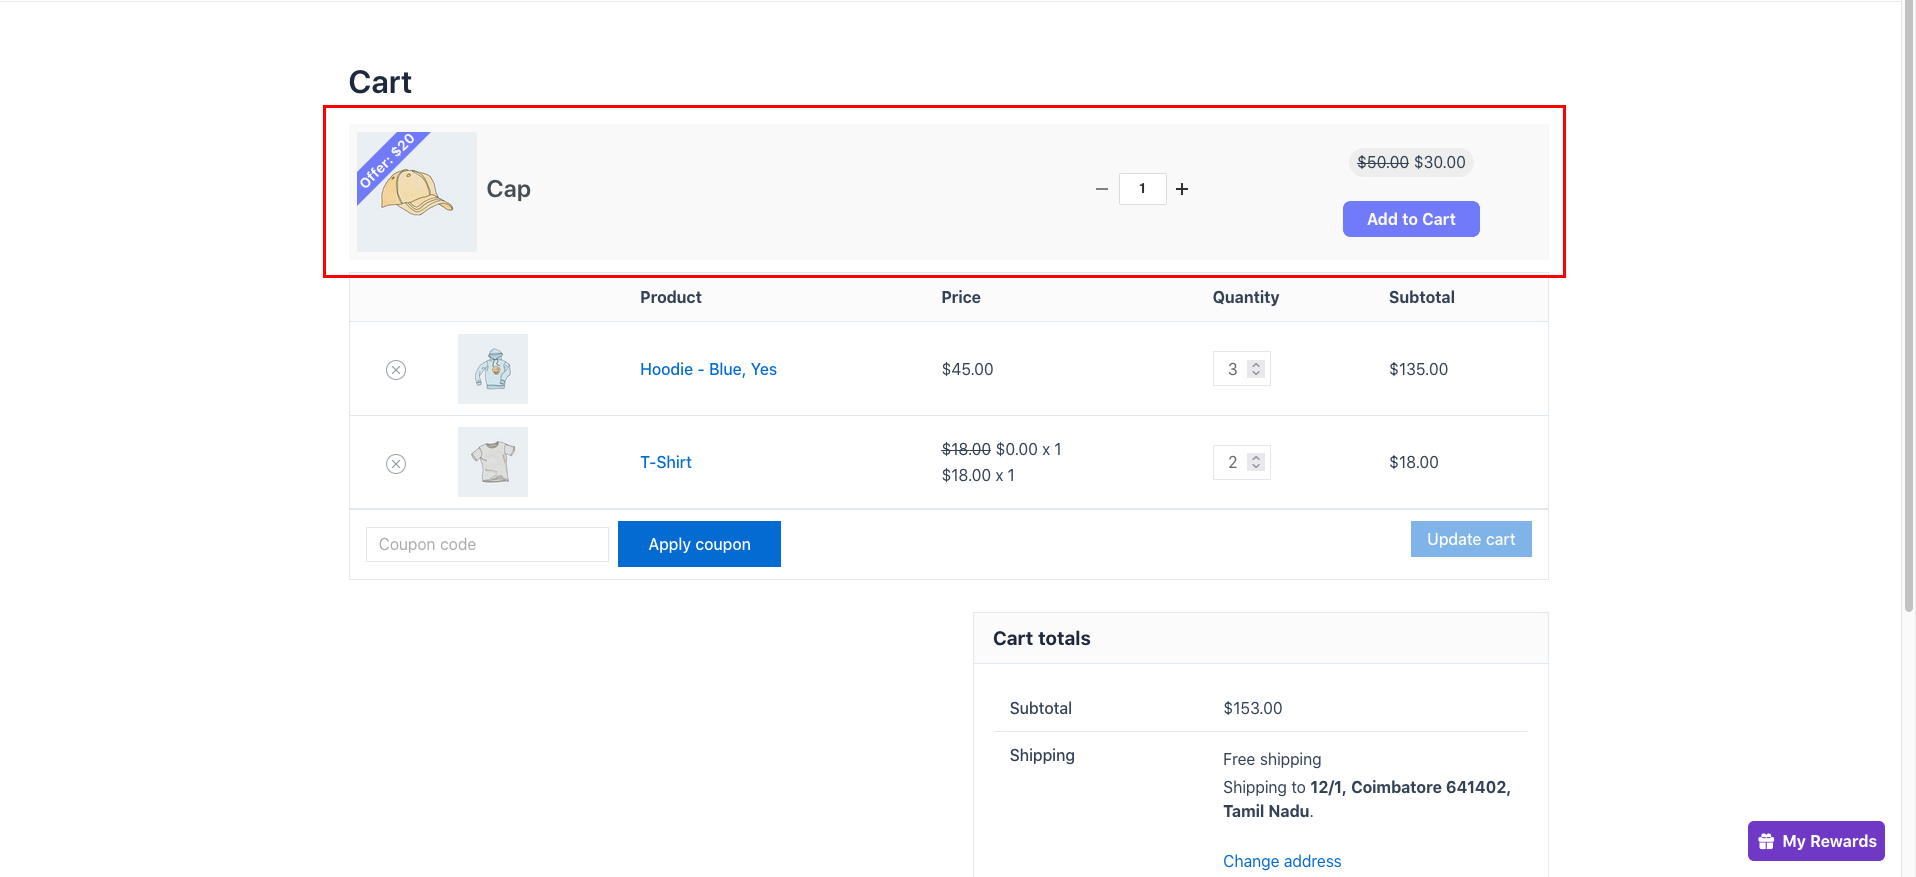This screenshot has height=877, width=1916.
Task: Click the Cap quantity input box
Action: point(1142,189)
